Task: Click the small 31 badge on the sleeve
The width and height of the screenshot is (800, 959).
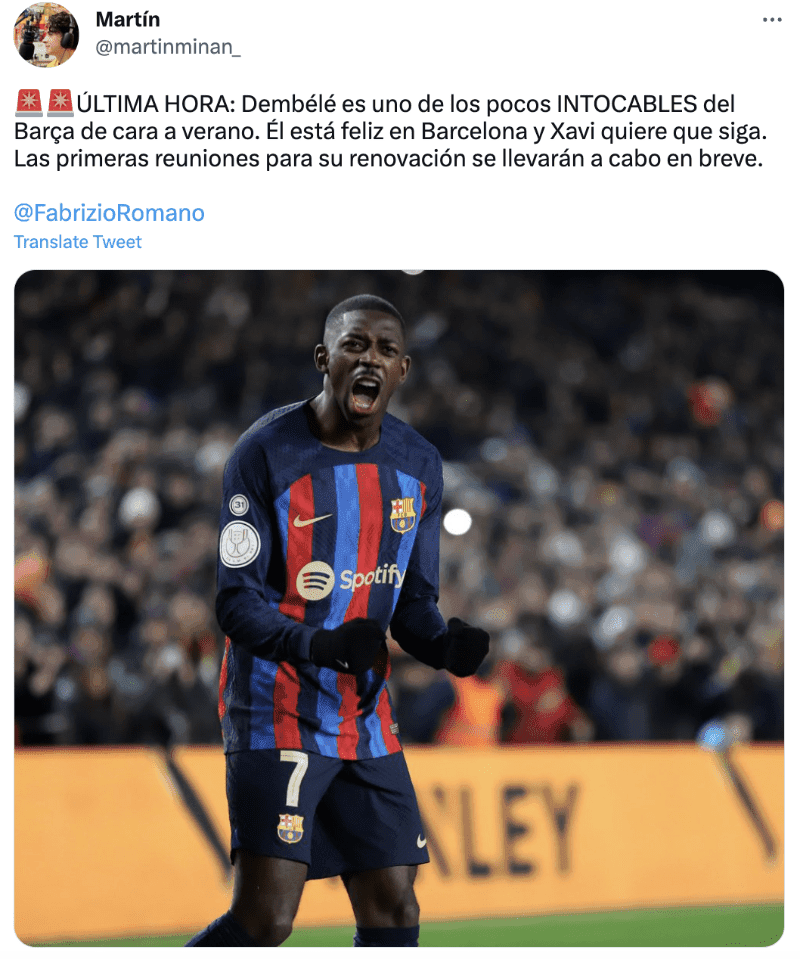Action: 239,505
